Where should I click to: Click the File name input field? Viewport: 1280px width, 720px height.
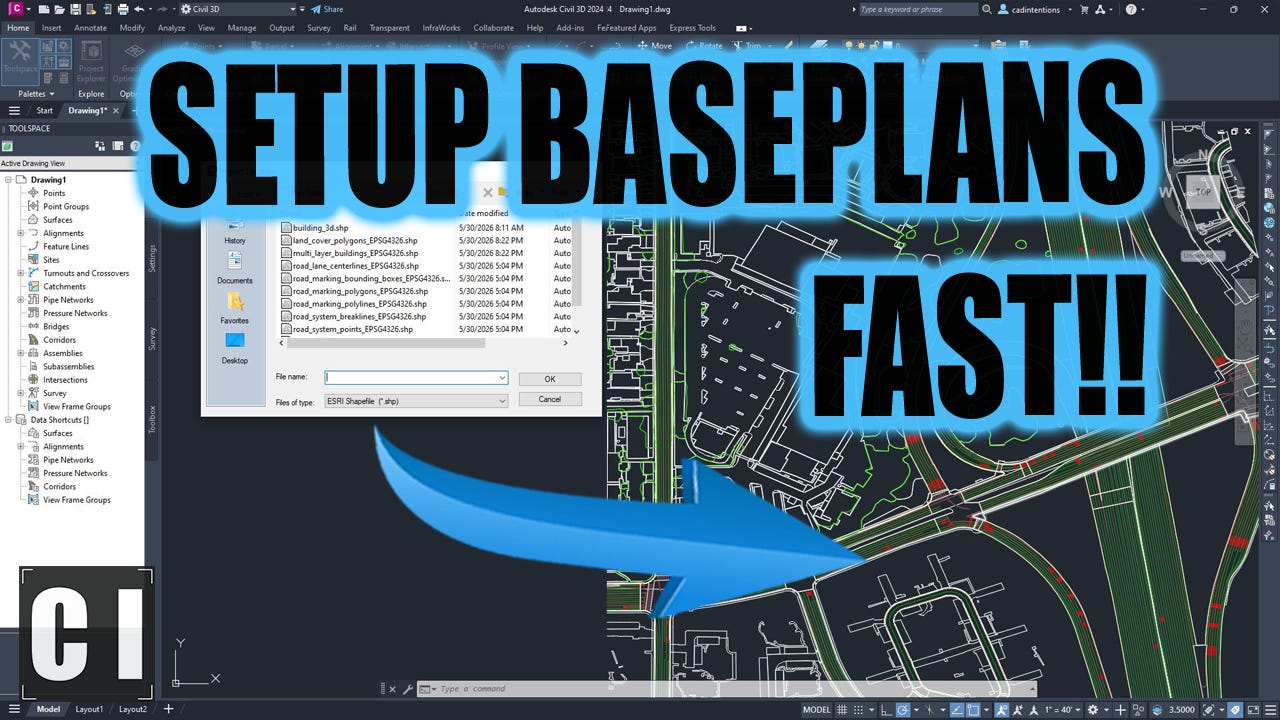click(416, 378)
